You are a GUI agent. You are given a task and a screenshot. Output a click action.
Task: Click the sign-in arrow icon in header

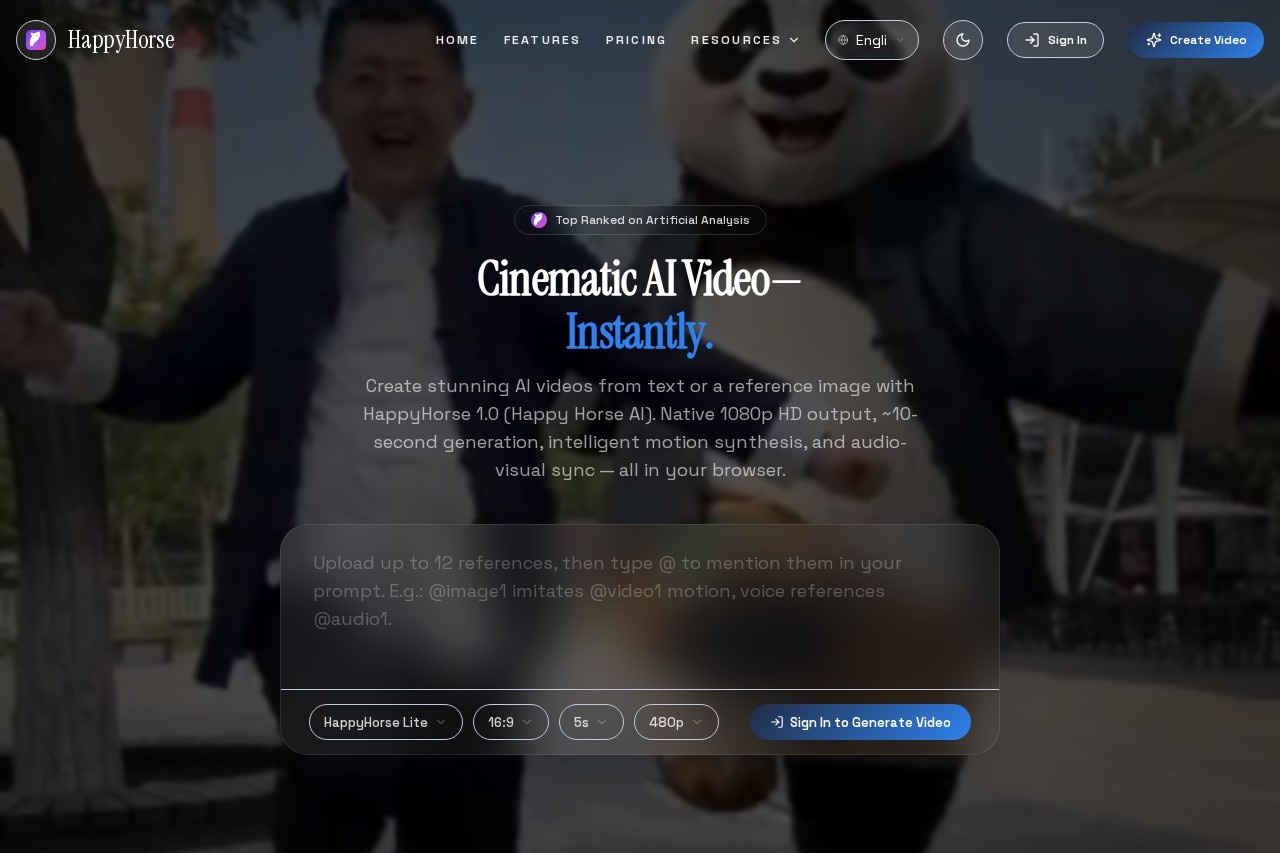1032,40
